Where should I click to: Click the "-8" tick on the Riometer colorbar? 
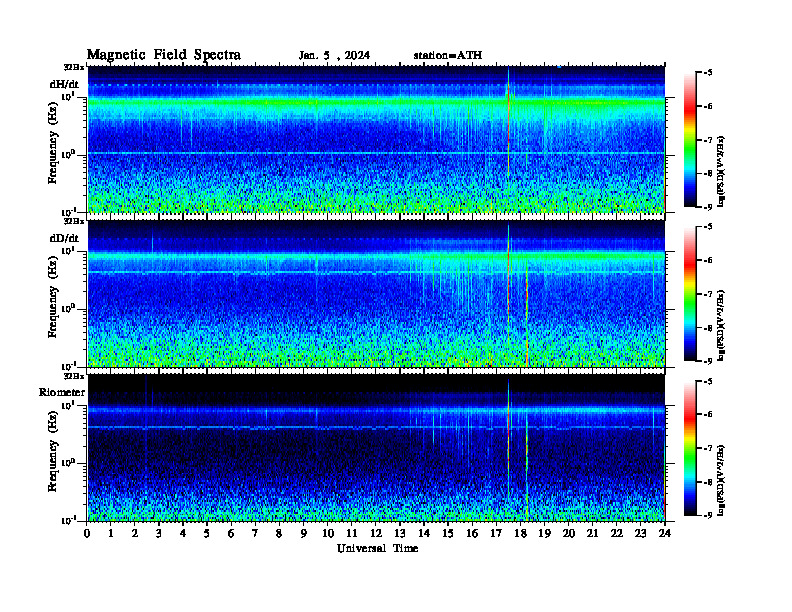tap(709, 482)
